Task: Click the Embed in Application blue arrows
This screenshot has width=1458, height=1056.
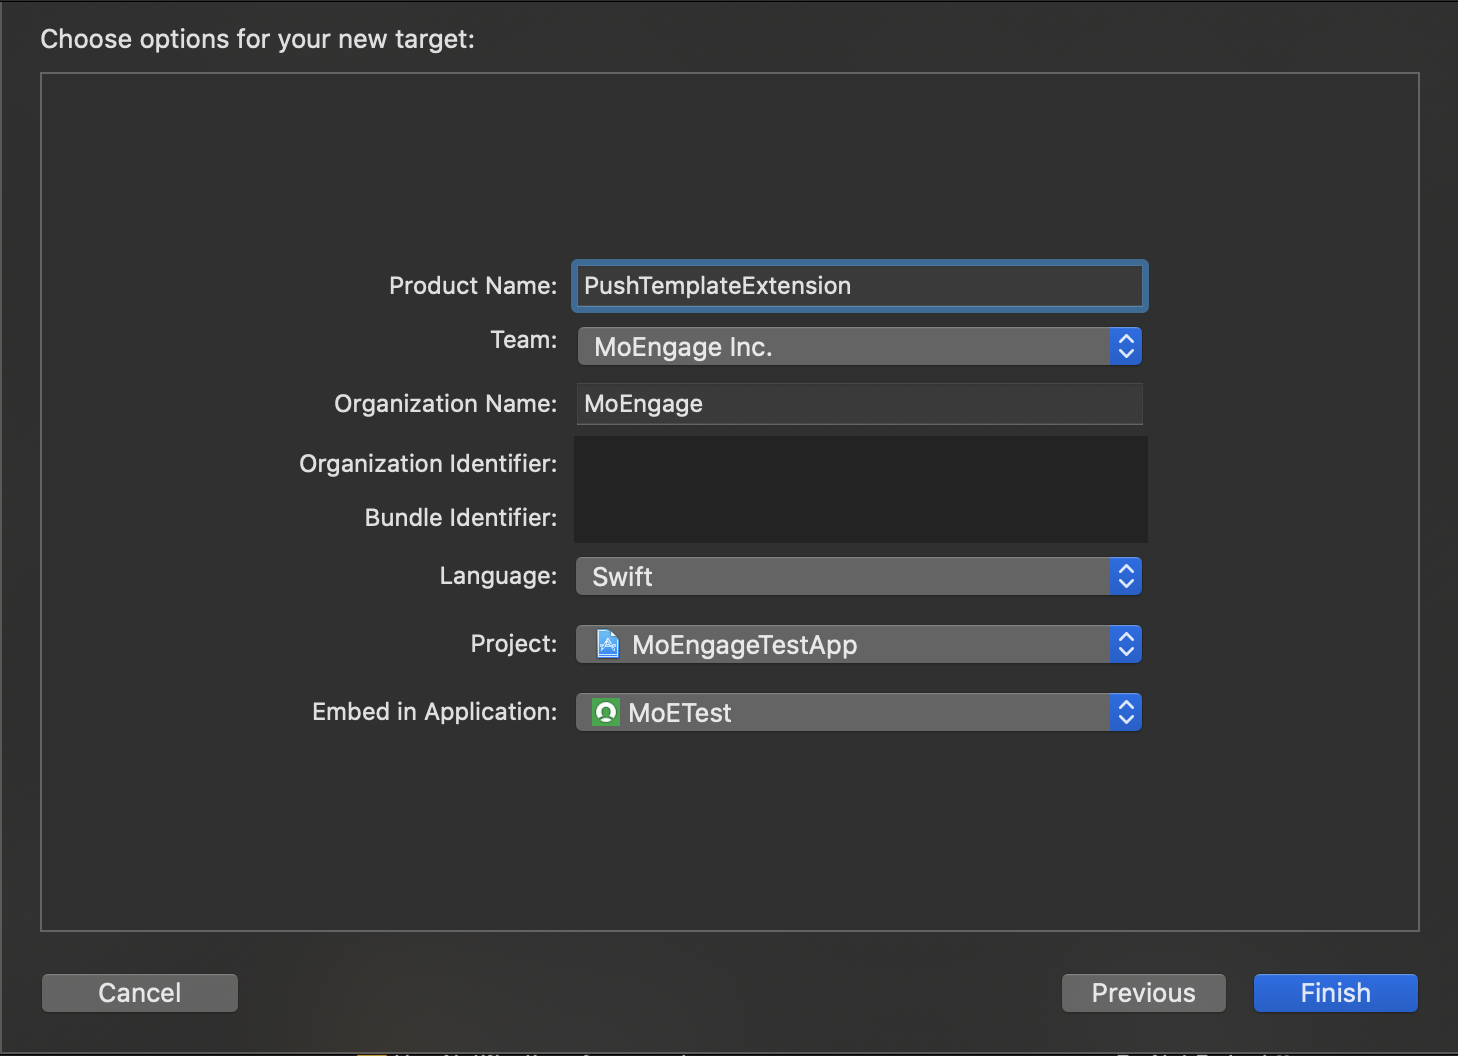Action: coord(1126,713)
